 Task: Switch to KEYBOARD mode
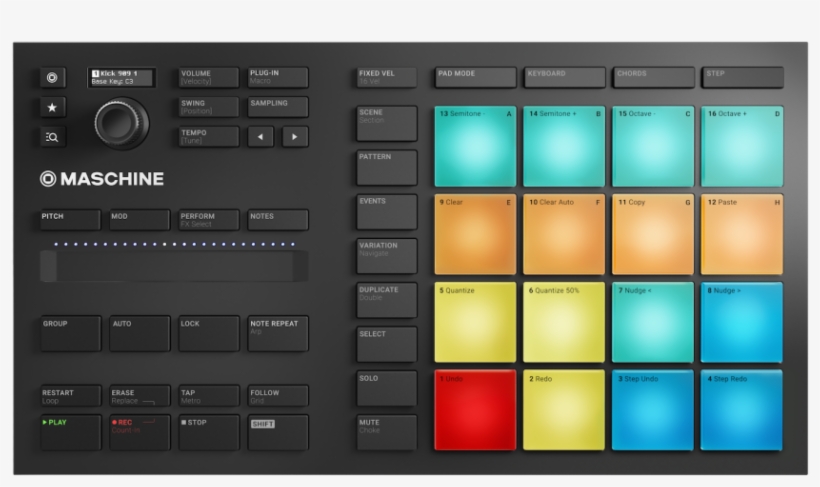(564, 77)
